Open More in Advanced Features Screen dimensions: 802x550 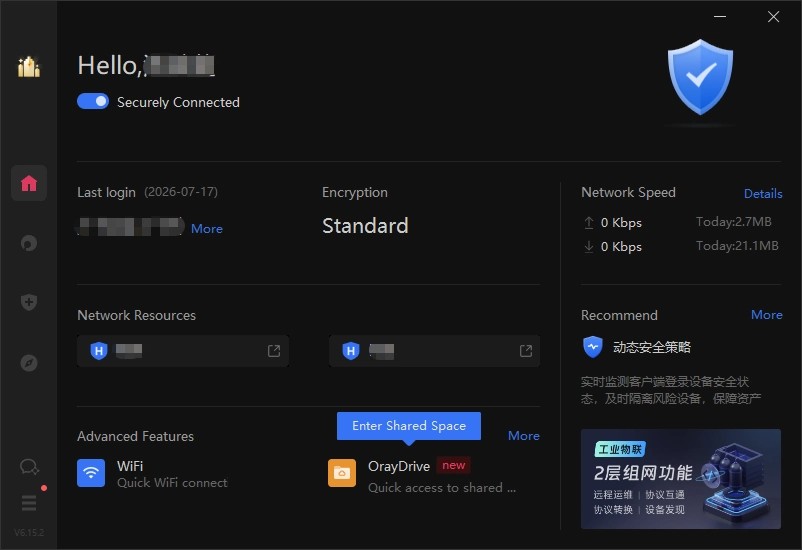click(x=523, y=436)
